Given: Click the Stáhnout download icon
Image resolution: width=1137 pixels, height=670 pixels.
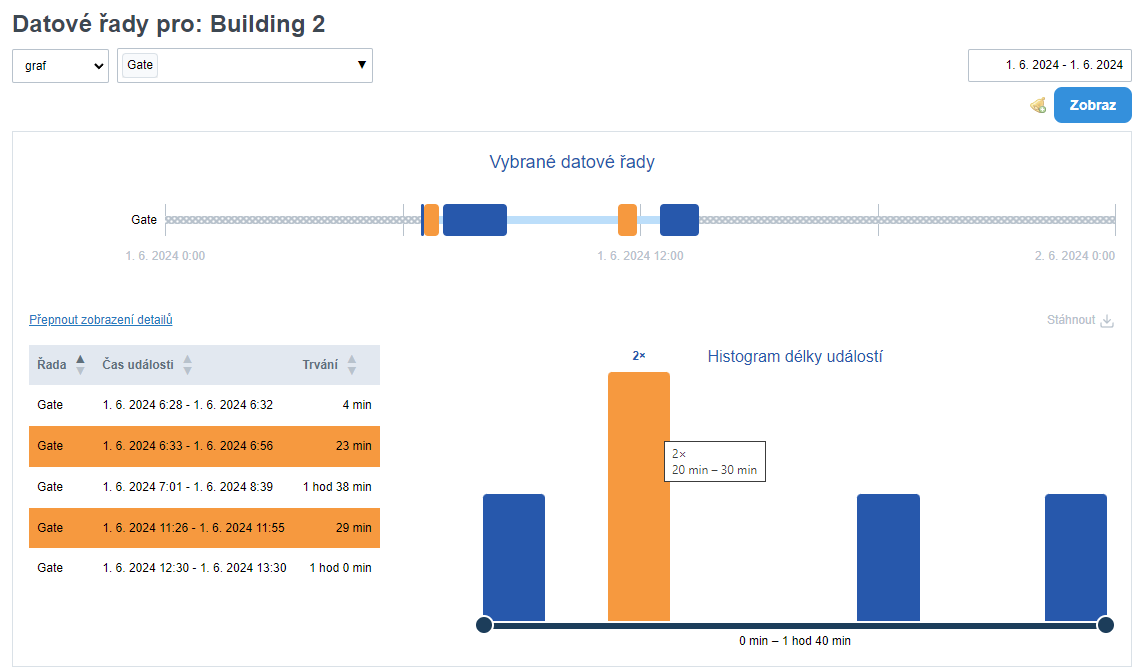Looking at the screenshot, I should pyautogui.click(x=1106, y=321).
